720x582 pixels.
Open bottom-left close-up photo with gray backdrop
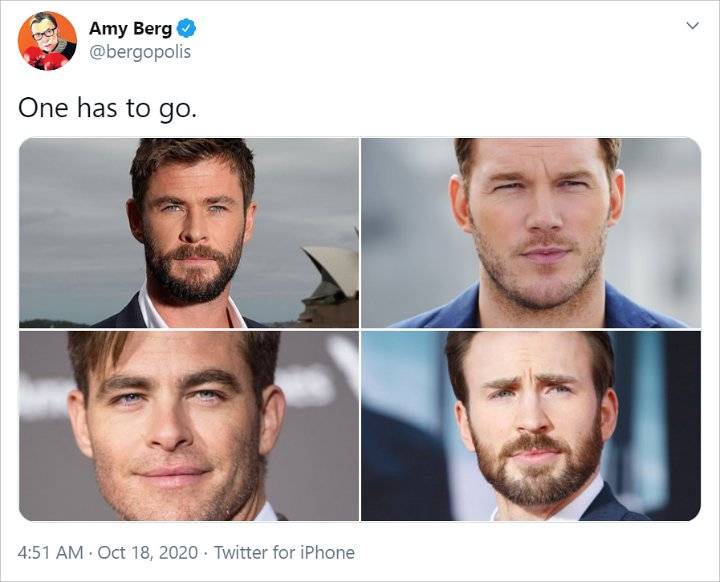point(189,426)
